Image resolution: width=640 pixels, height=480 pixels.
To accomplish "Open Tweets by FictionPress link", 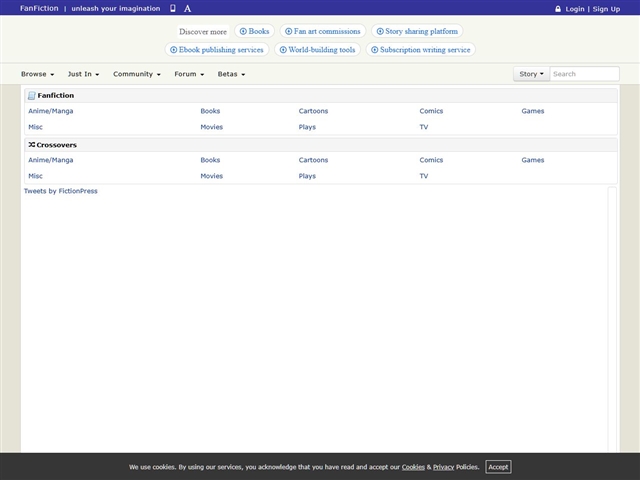I will coord(60,191).
